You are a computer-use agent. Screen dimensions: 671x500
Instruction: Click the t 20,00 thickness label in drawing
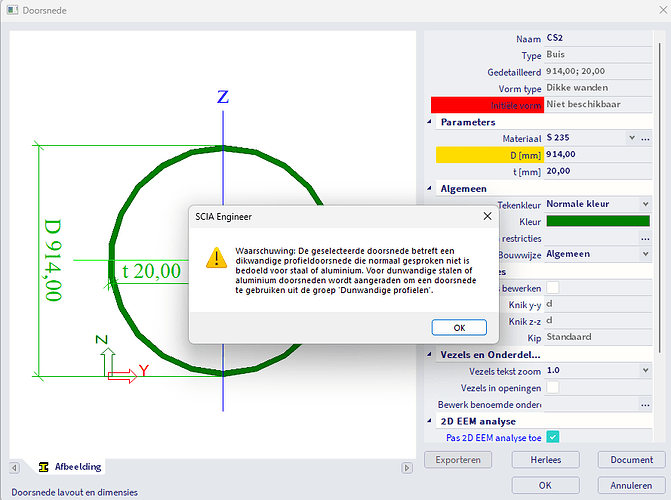(x=151, y=271)
